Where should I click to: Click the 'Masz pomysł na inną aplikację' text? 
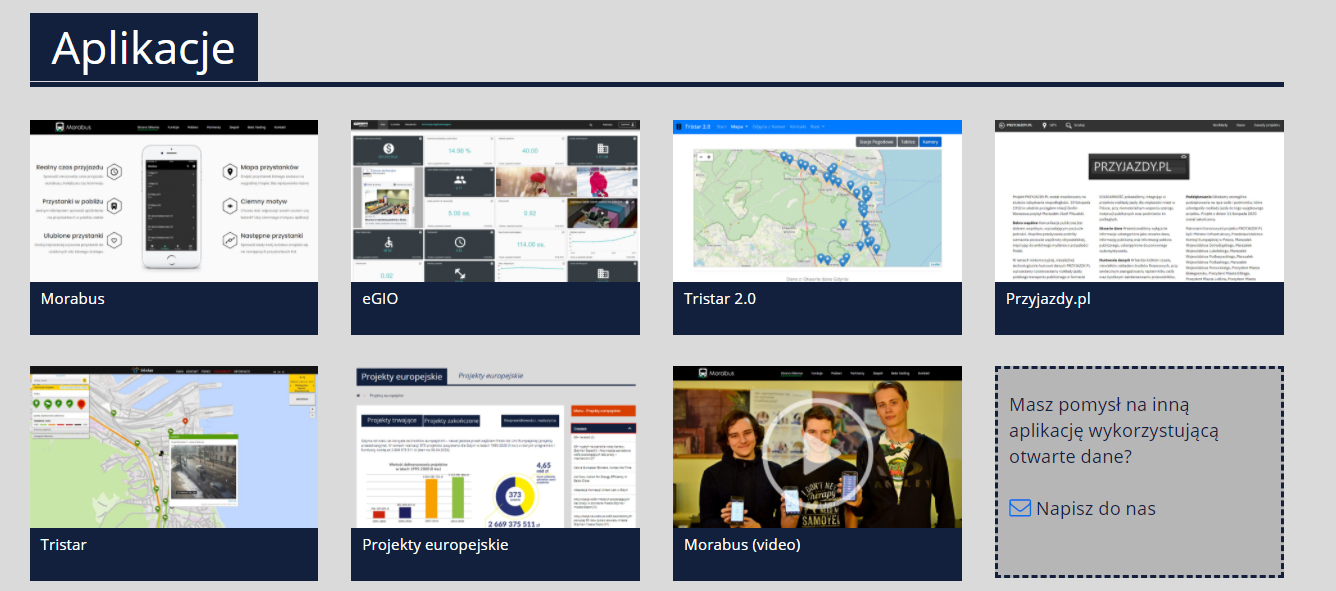1113,430
